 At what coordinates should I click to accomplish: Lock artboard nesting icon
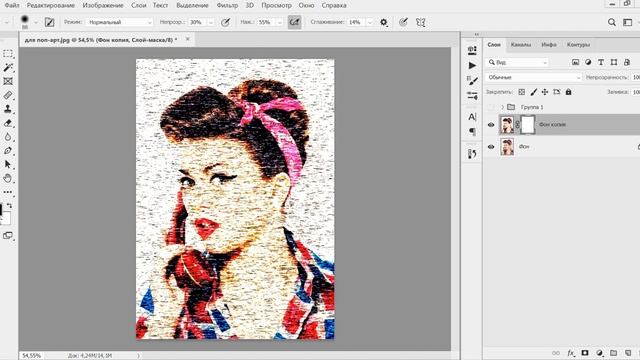pos(557,92)
